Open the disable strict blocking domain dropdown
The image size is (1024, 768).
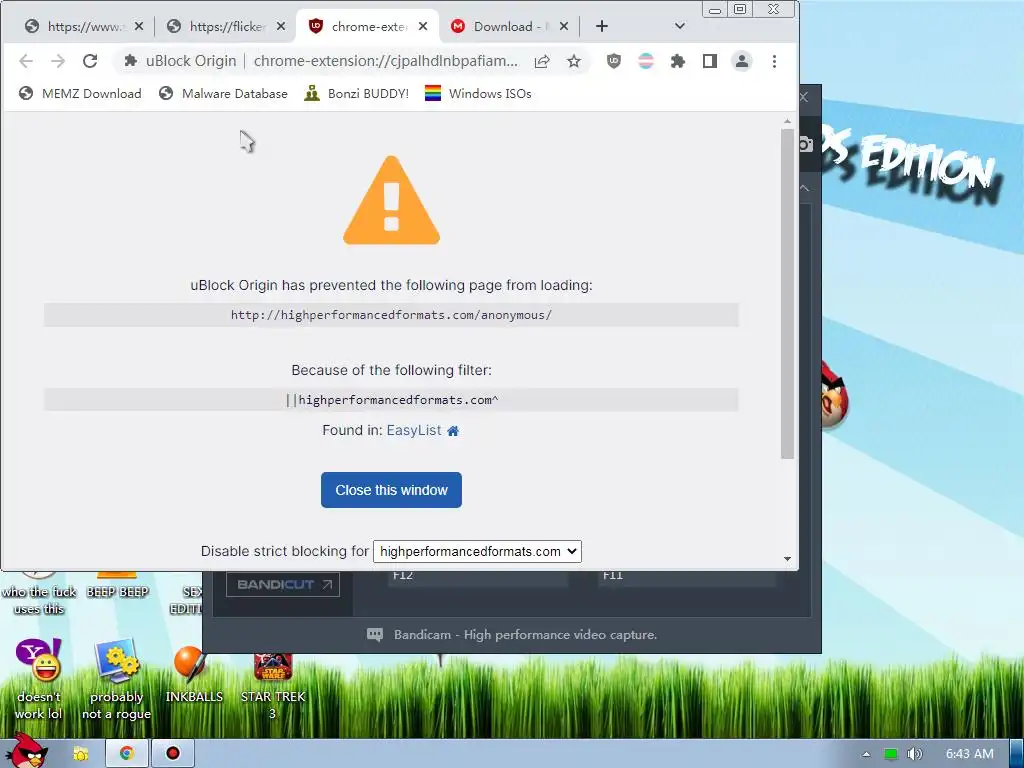tap(477, 551)
